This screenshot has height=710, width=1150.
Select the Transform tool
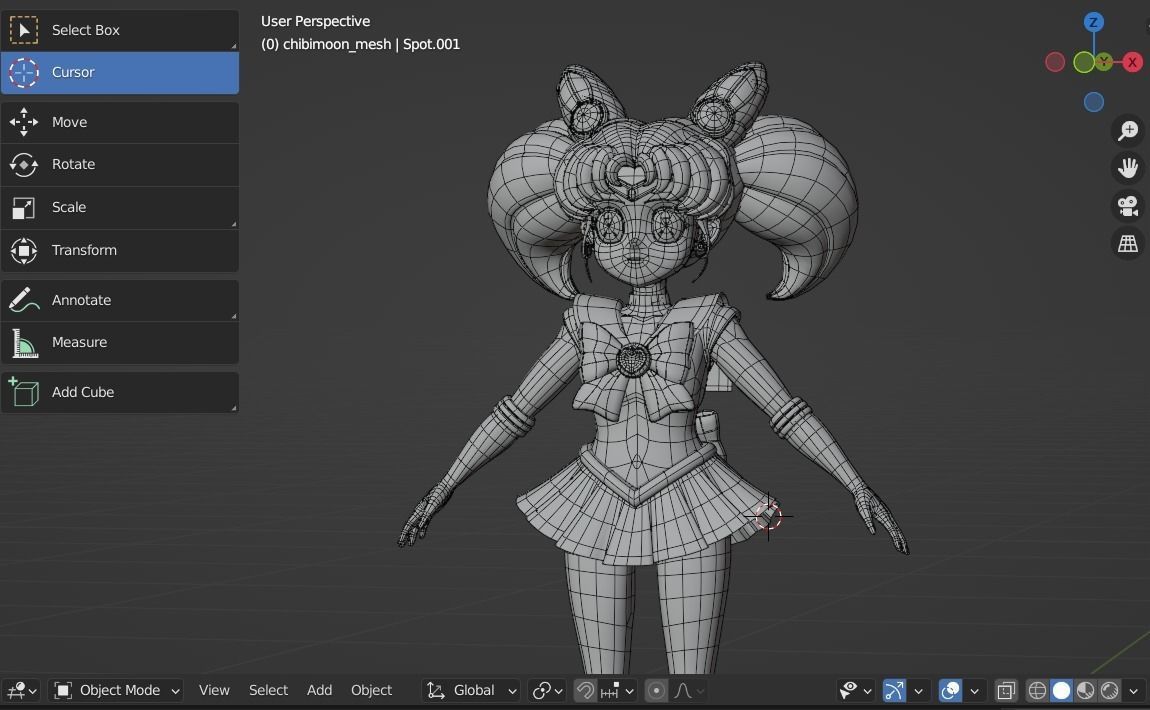pyautogui.click(x=120, y=250)
